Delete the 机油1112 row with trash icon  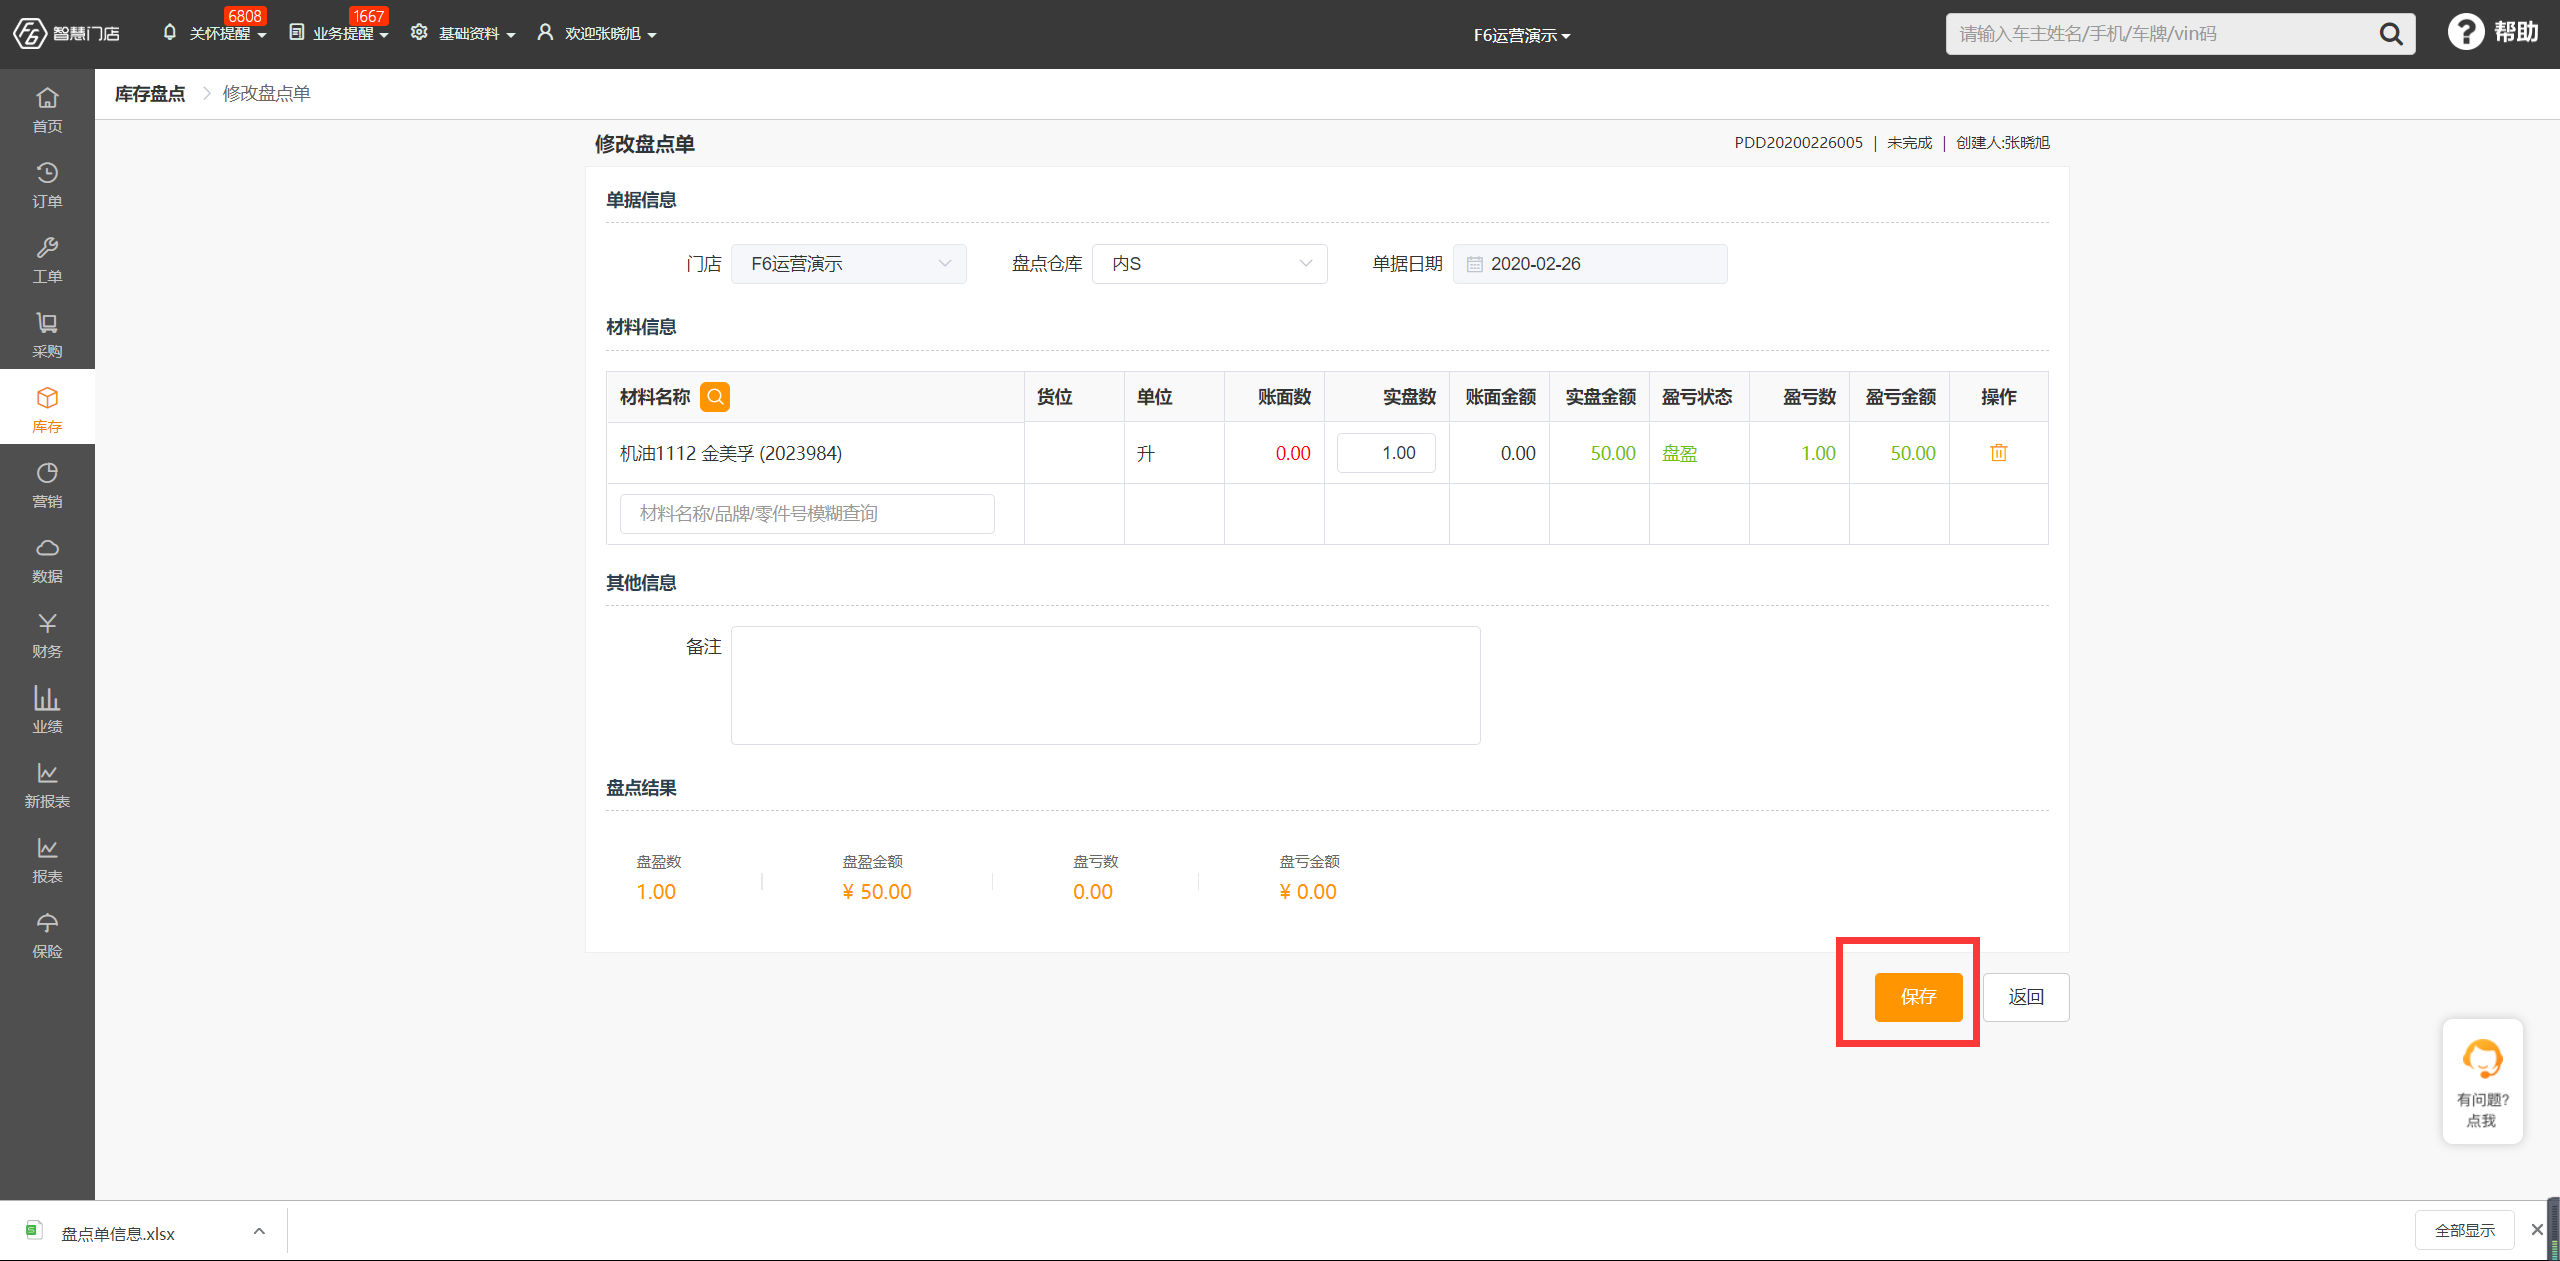point(1998,453)
